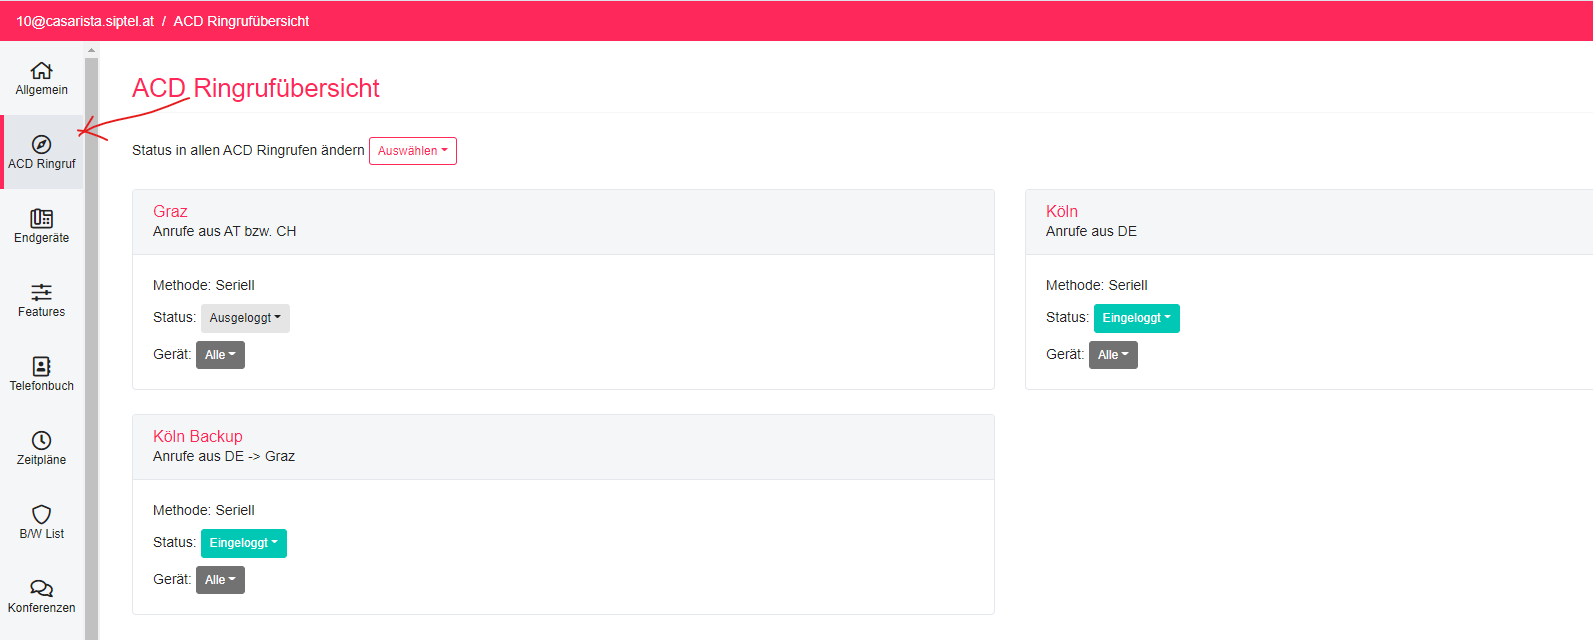Open the Telefonbuch contacts icon
The height and width of the screenshot is (640, 1593).
pyautogui.click(x=41, y=367)
